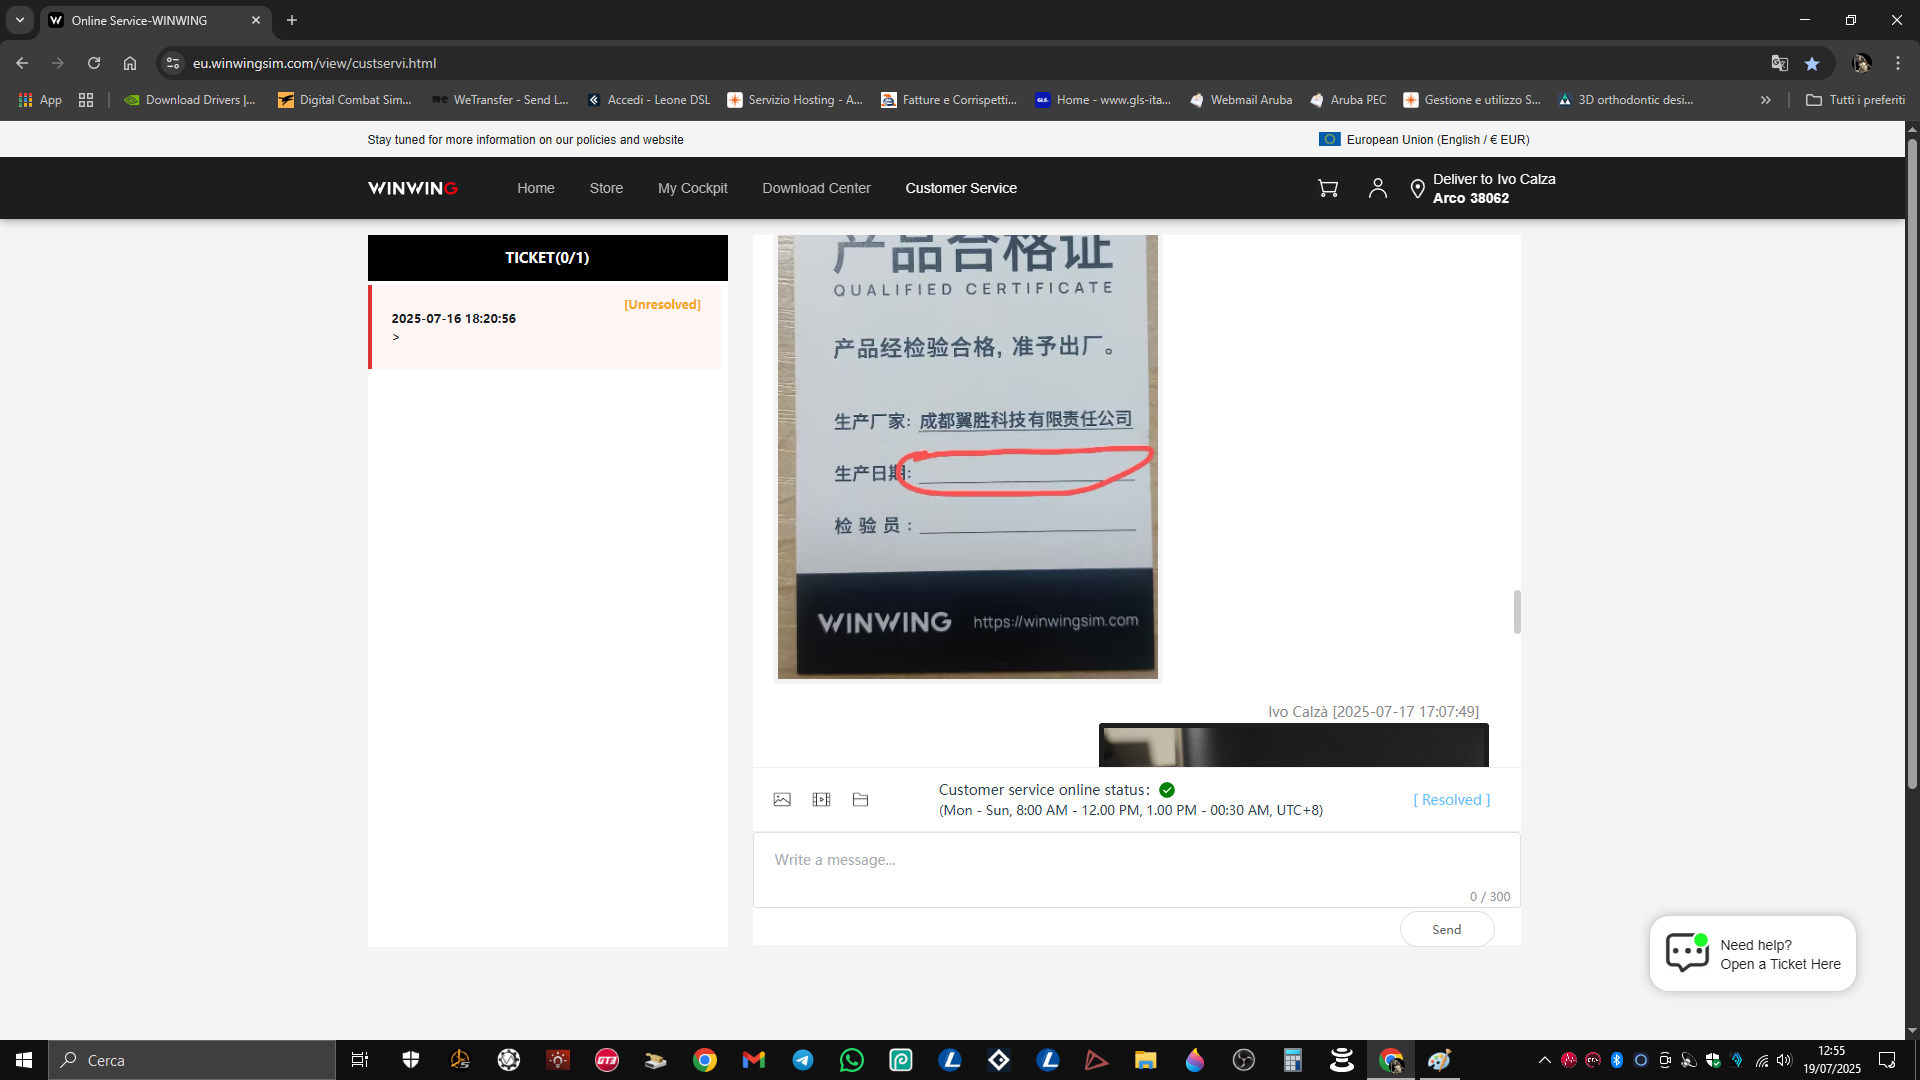Attach an image using the picture icon
The height and width of the screenshot is (1080, 1920).
(x=782, y=800)
